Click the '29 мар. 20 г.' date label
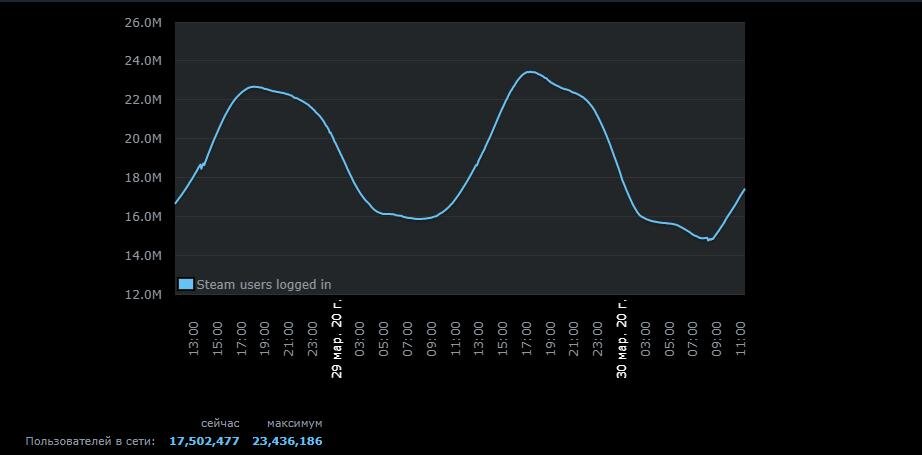Image resolution: width=922 pixels, height=455 pixels. point(336,337)
